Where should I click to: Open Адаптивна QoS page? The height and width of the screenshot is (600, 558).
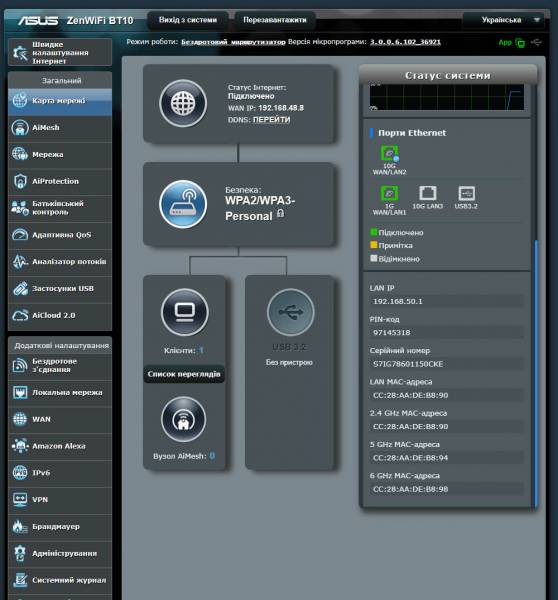(60, 235)
